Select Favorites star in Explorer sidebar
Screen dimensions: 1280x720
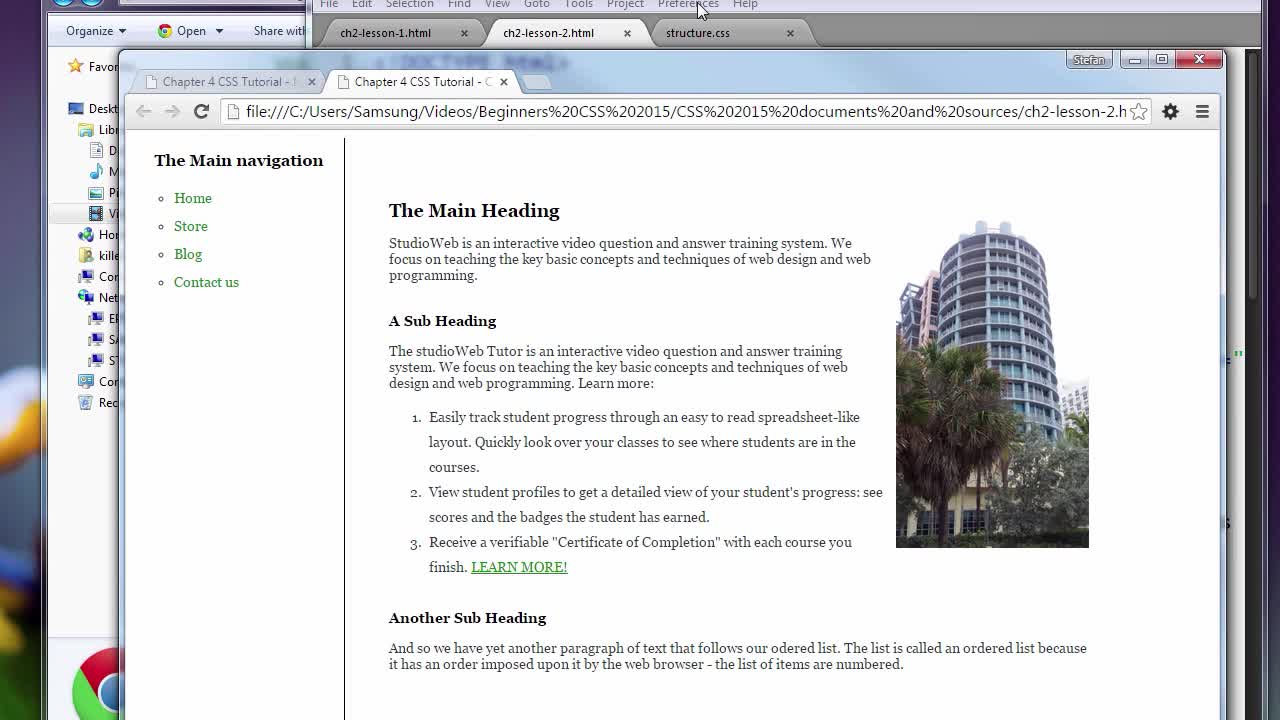pos(75,66)
